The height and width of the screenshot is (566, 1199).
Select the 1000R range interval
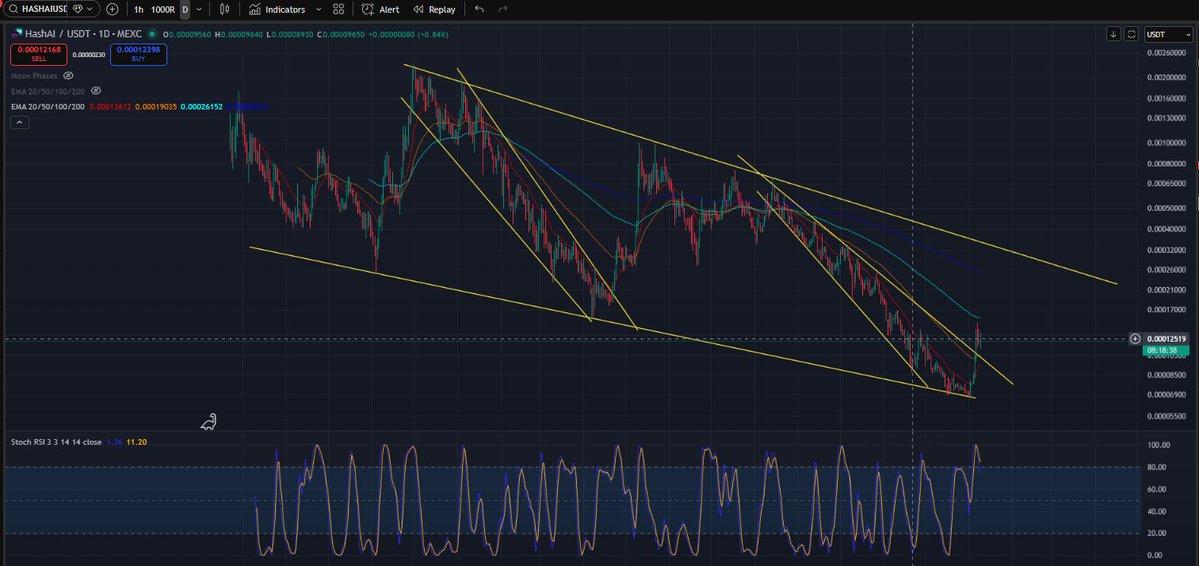pos(163,10)
